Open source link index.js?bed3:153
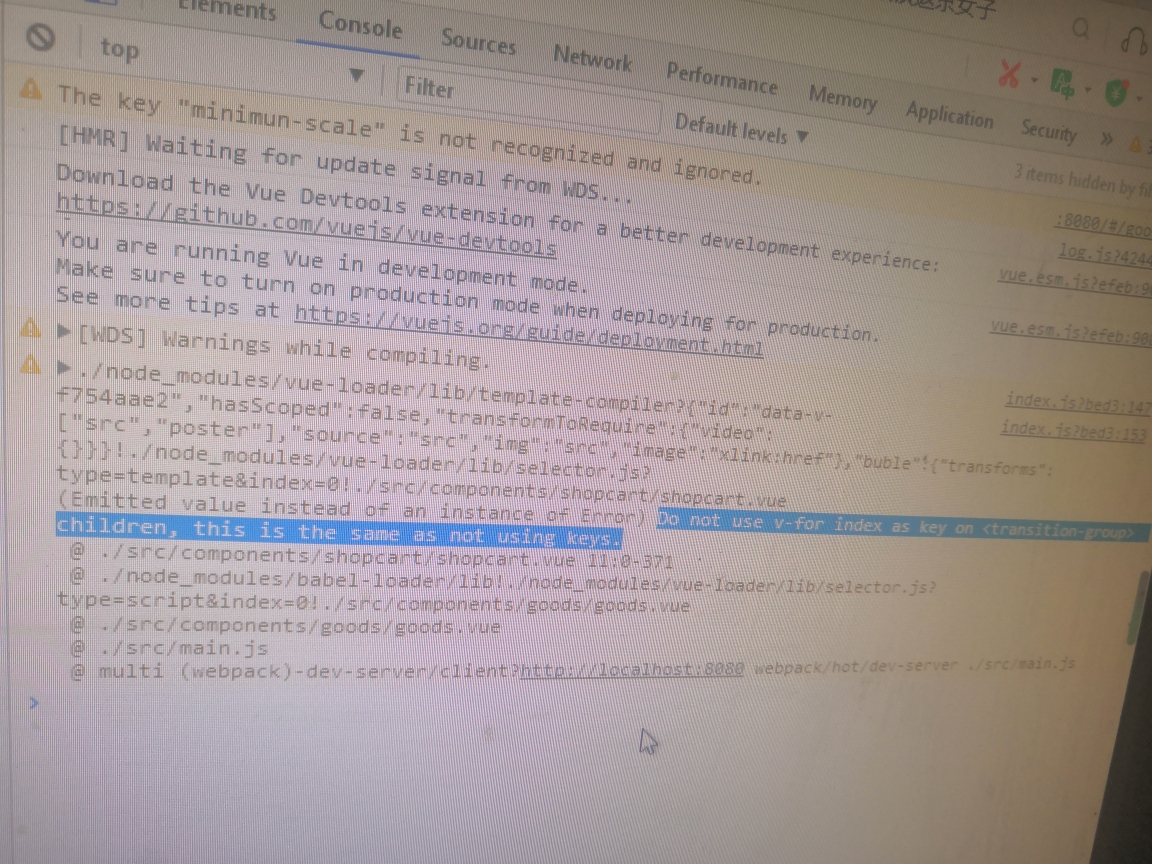Image resolution: width=1152 pixels, height=864 pixels. pos(1073,430)
